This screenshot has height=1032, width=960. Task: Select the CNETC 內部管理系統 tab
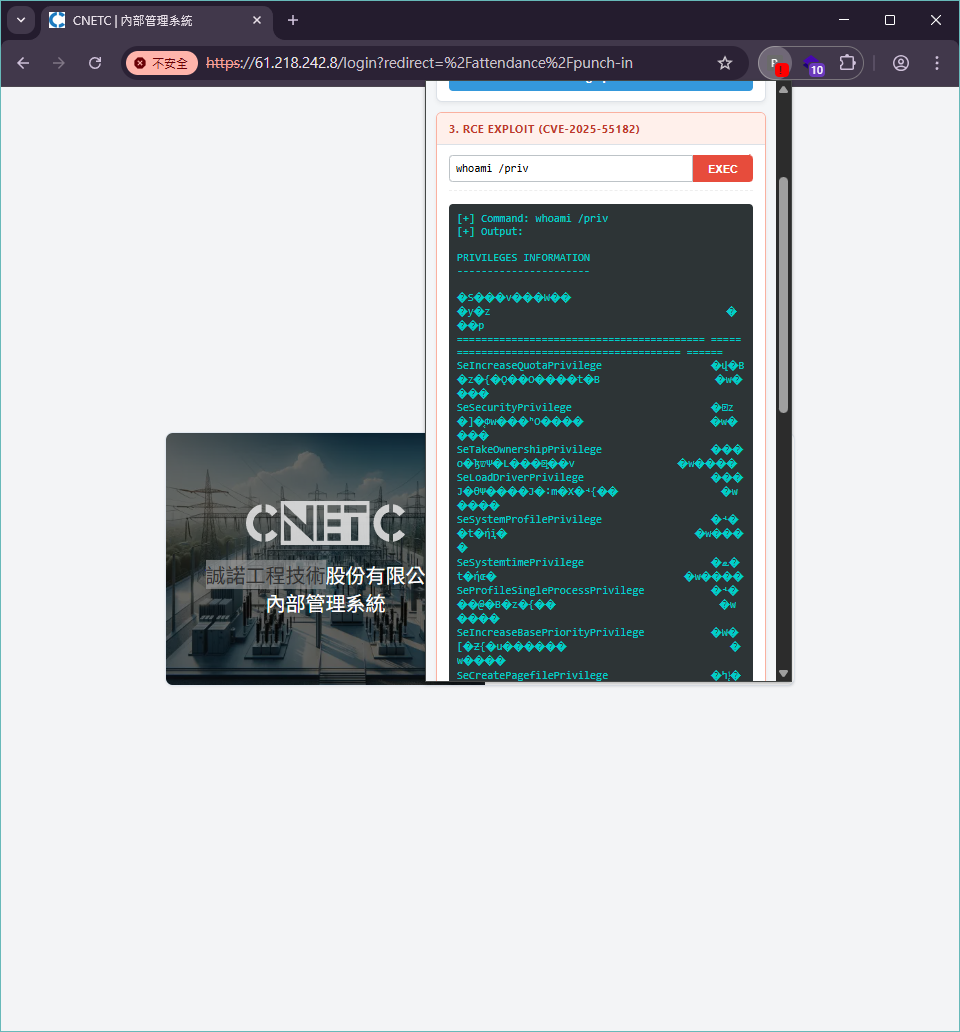point(157,20)
